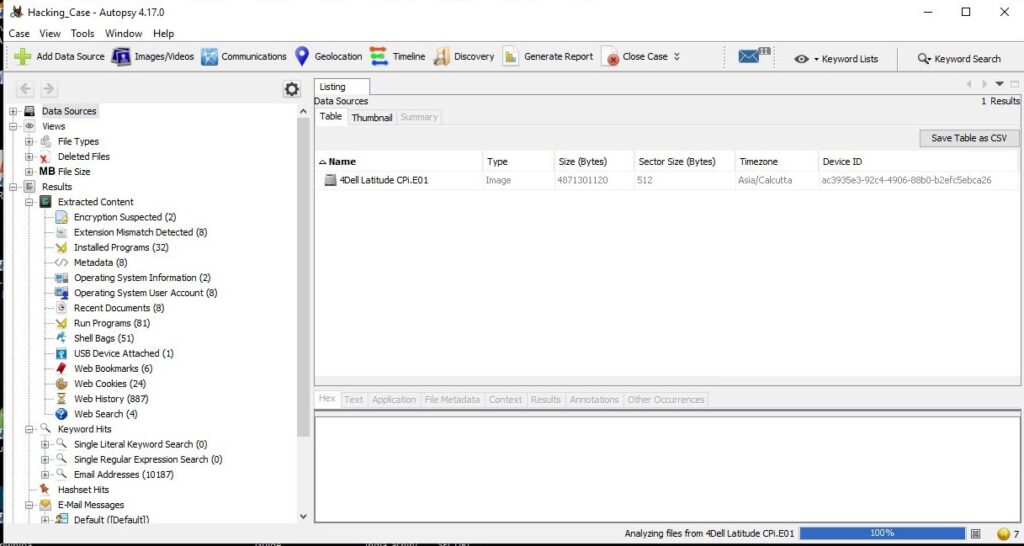Image resolution: width=1024 pixels, height=546 pixels.
Task: Select the Table view tab
Action: 330,117
